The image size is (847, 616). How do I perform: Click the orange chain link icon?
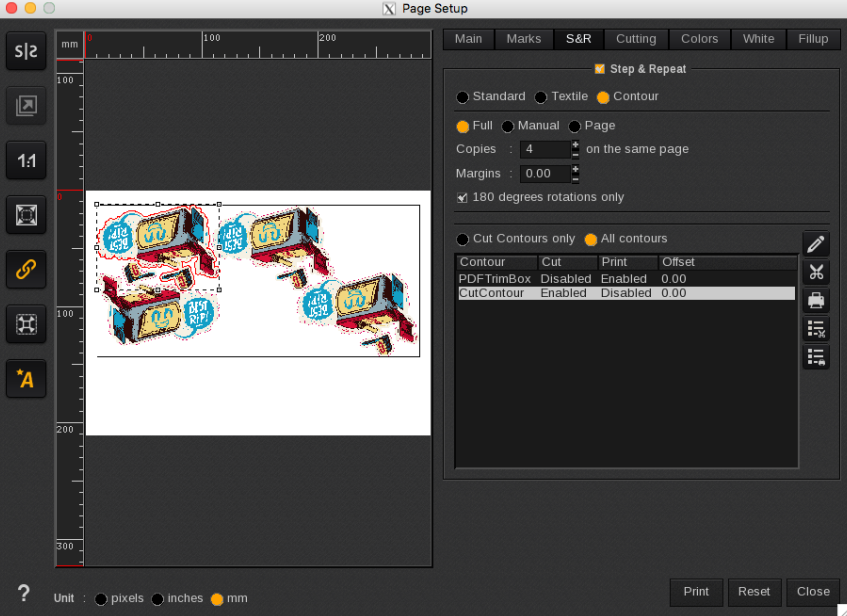(26, 269)
